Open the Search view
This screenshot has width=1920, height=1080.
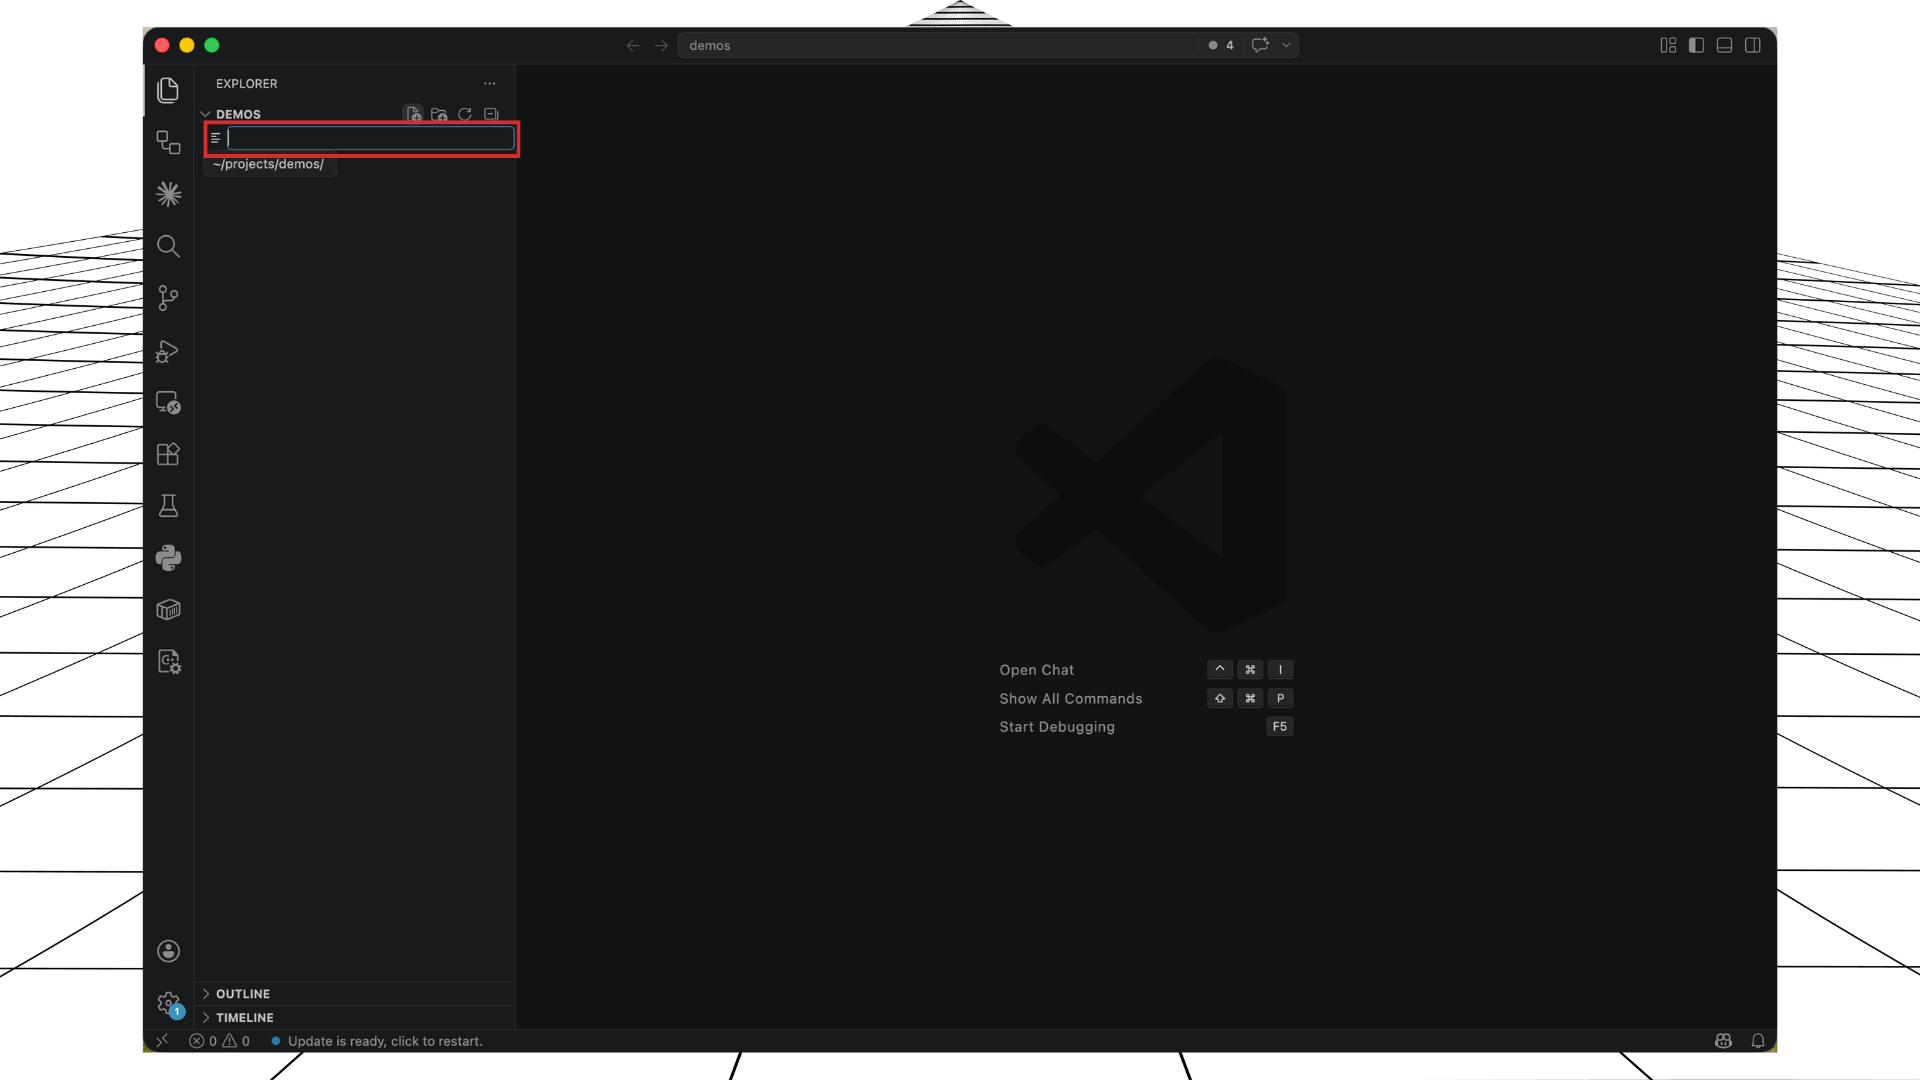(168, 246)
